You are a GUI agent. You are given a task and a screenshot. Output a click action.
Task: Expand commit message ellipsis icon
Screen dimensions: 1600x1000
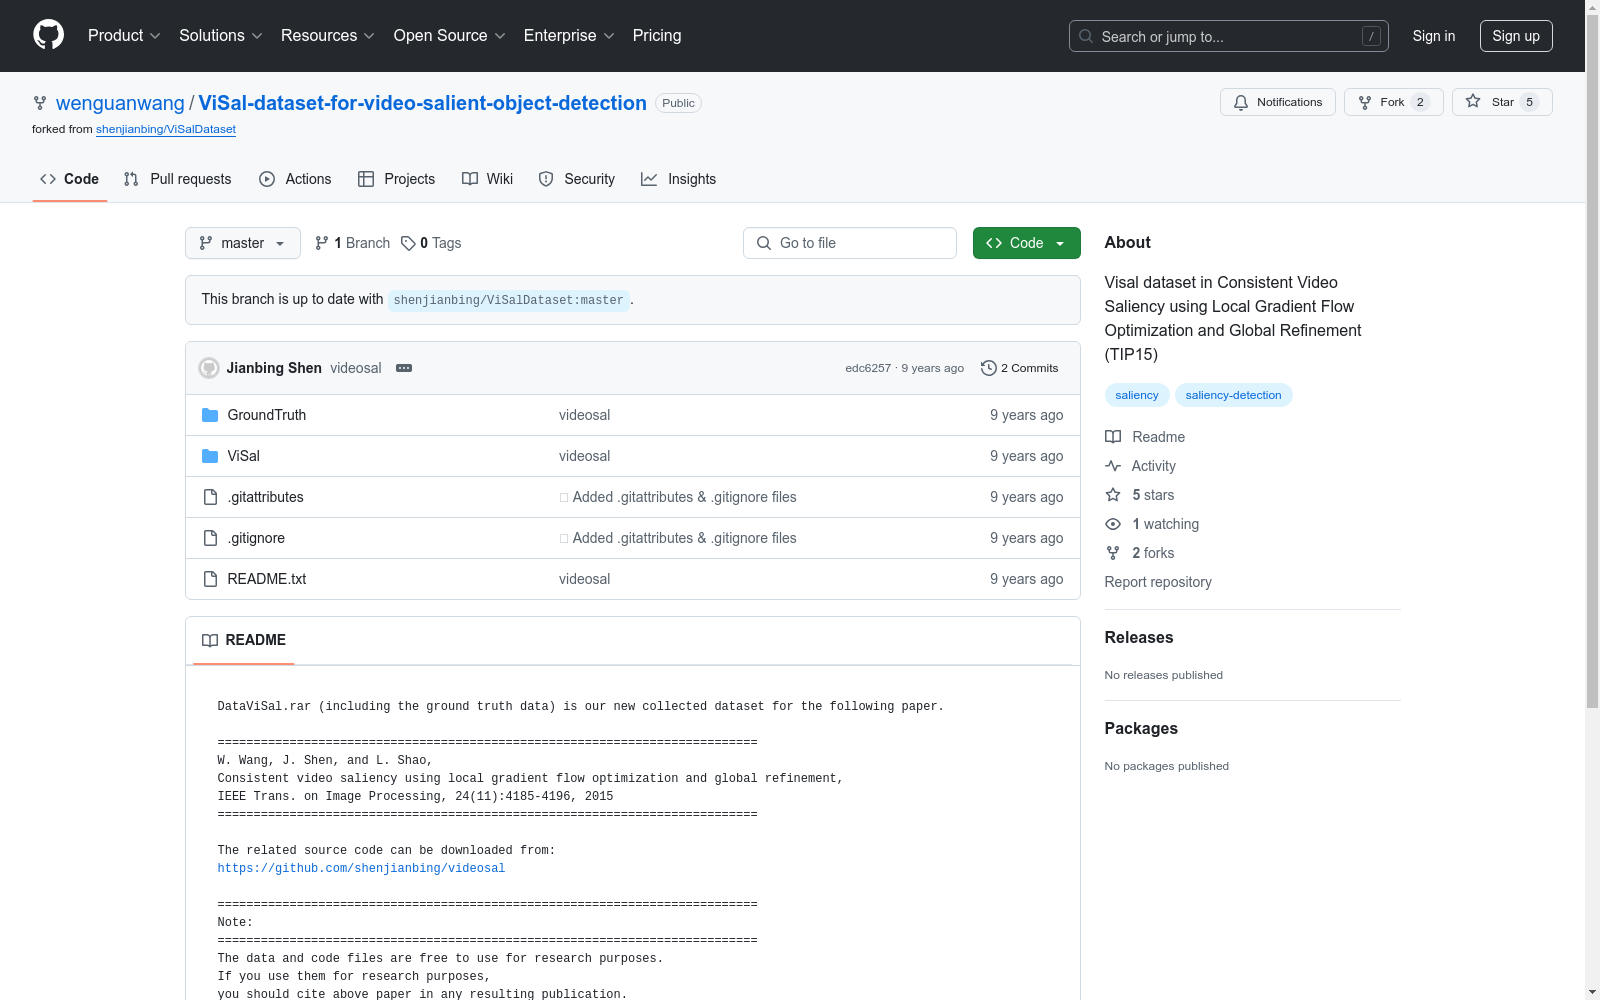point(404,368)
